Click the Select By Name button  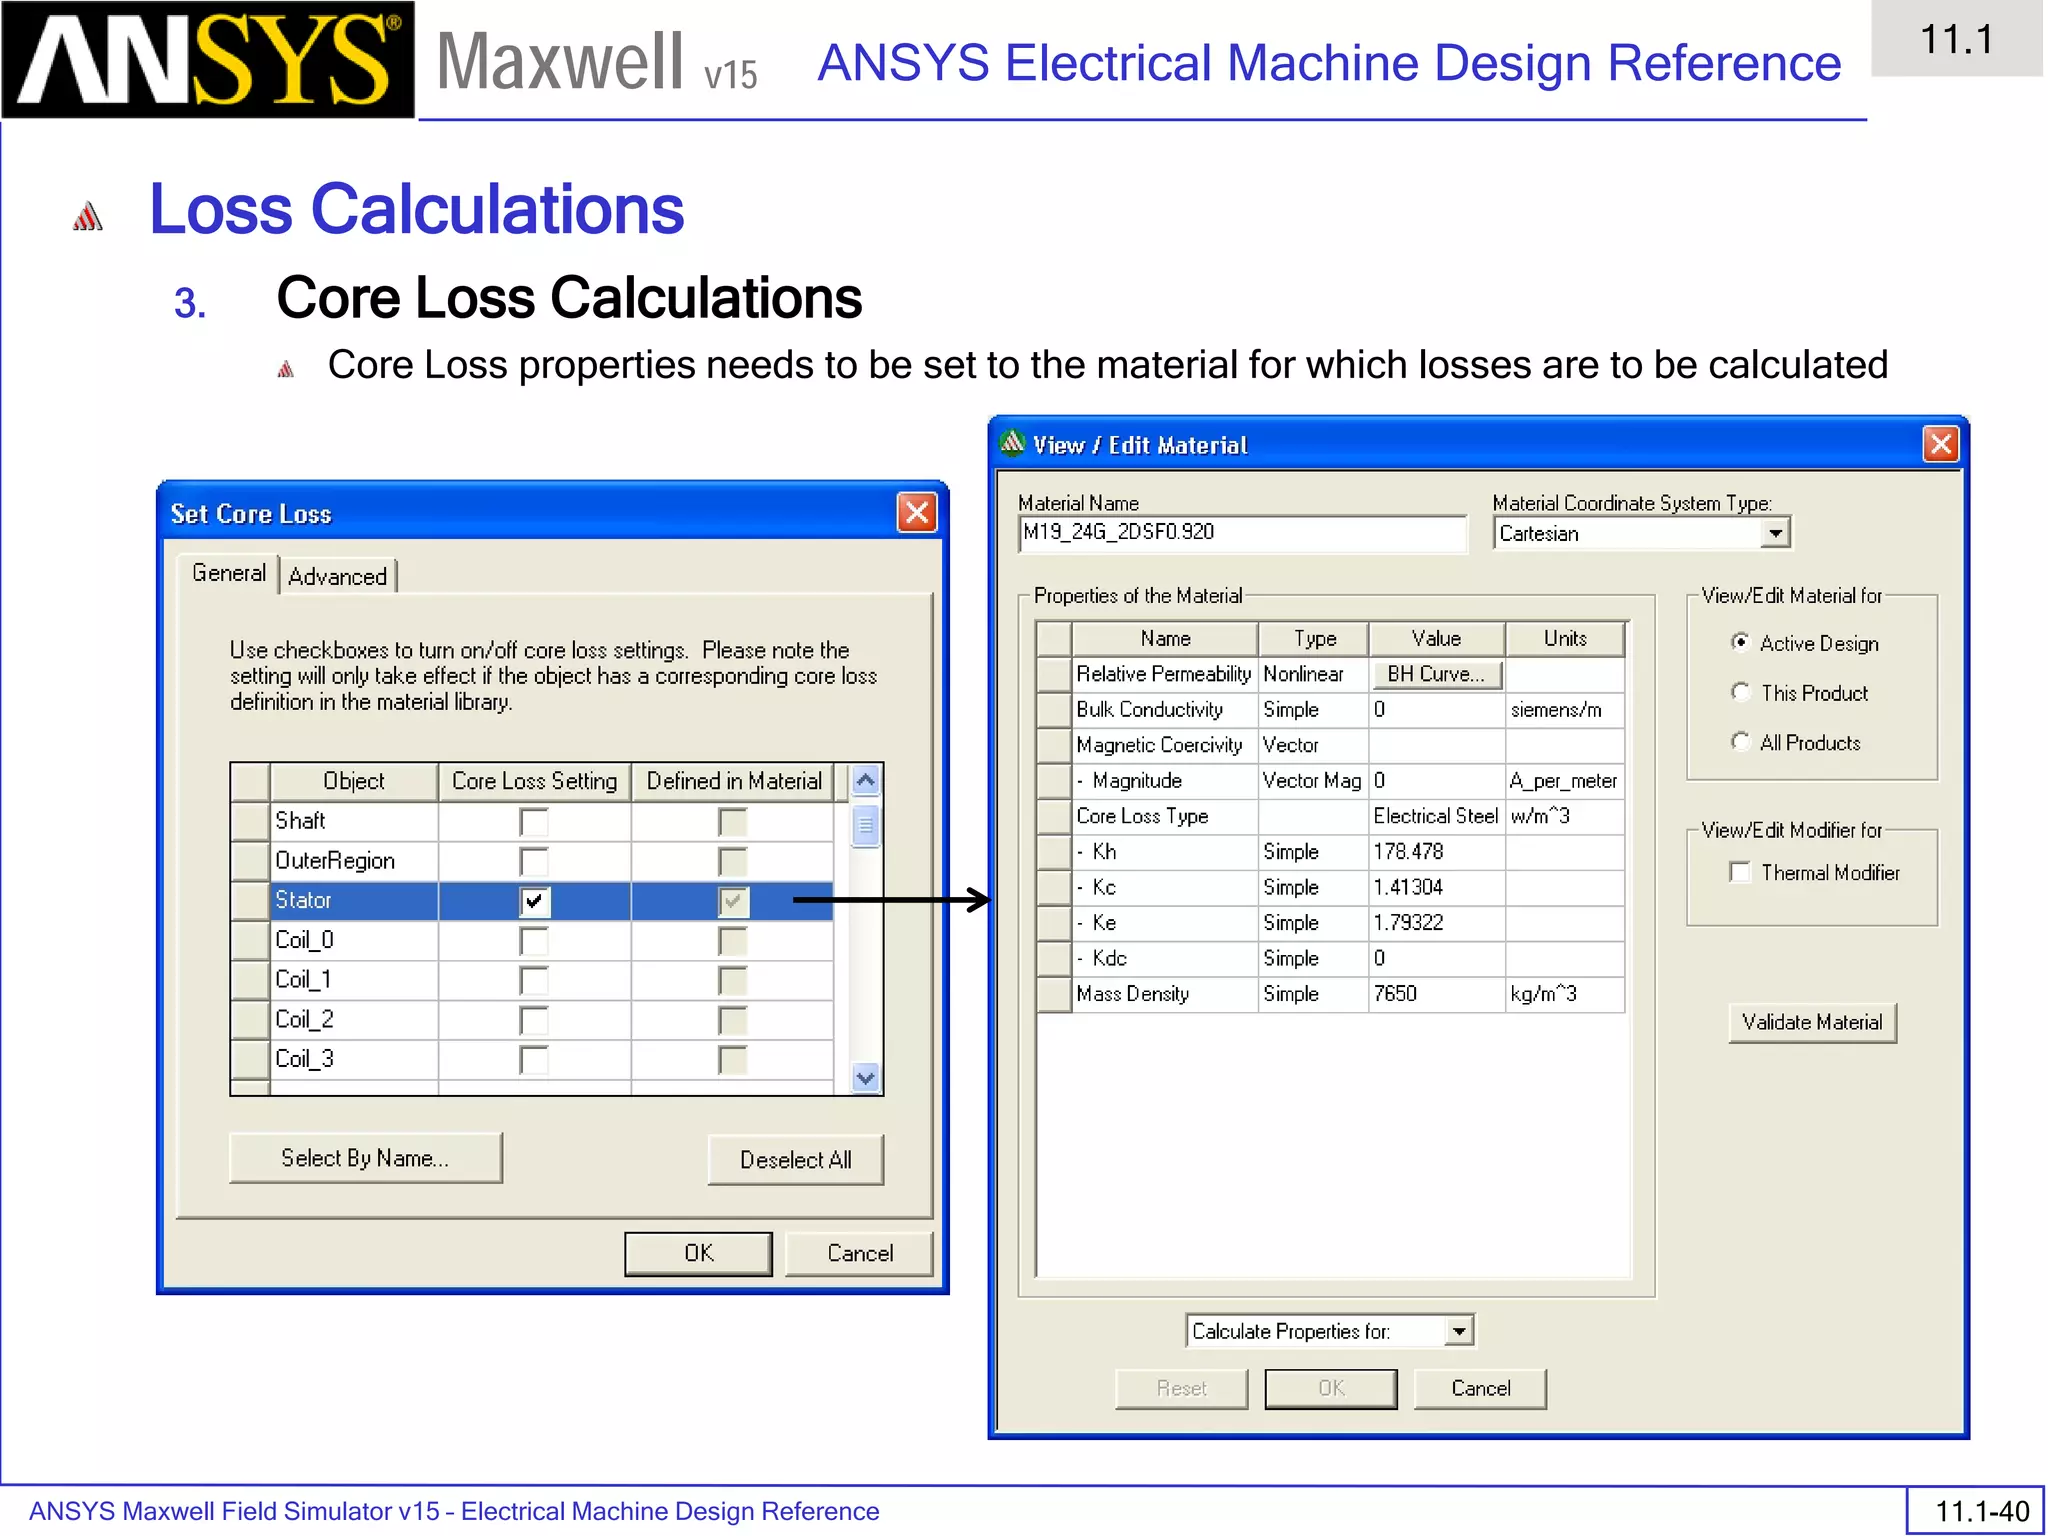click(x=365, y=1158)
